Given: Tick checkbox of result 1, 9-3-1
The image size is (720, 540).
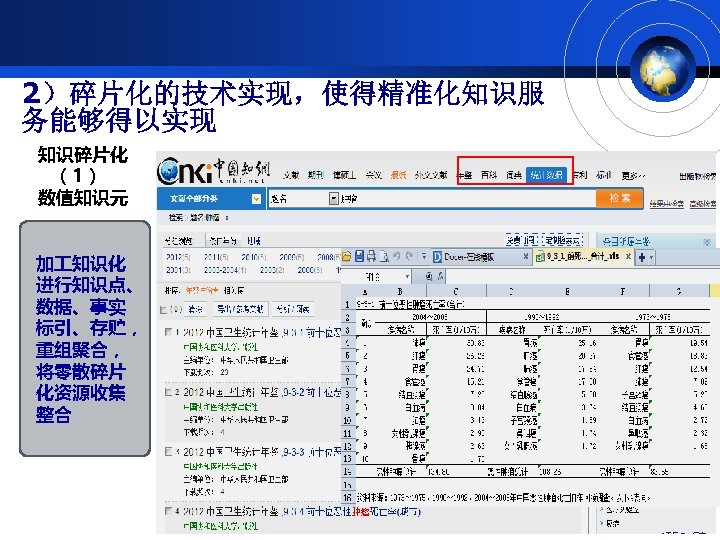Looking at the screenshot, I should (169, 332).
